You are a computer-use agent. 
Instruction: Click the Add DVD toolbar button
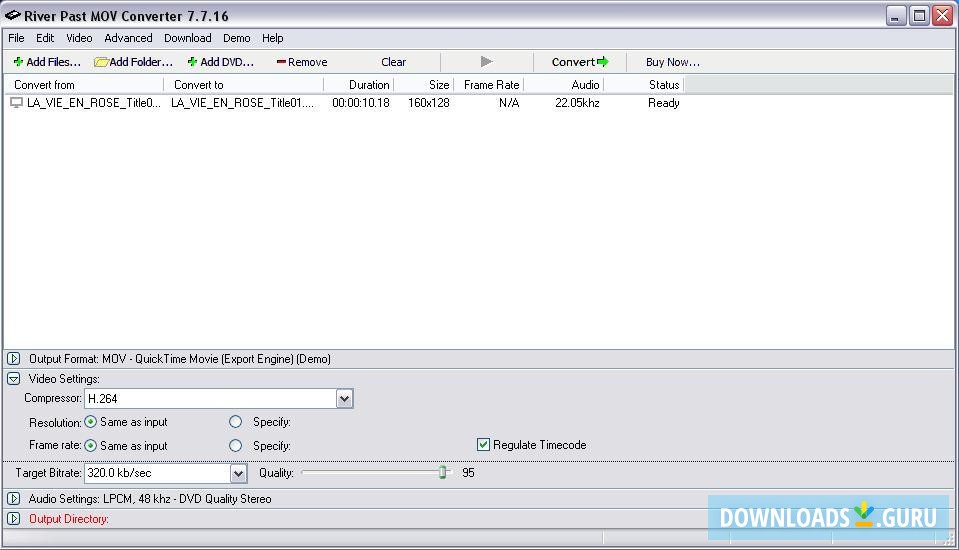(220, 62)
